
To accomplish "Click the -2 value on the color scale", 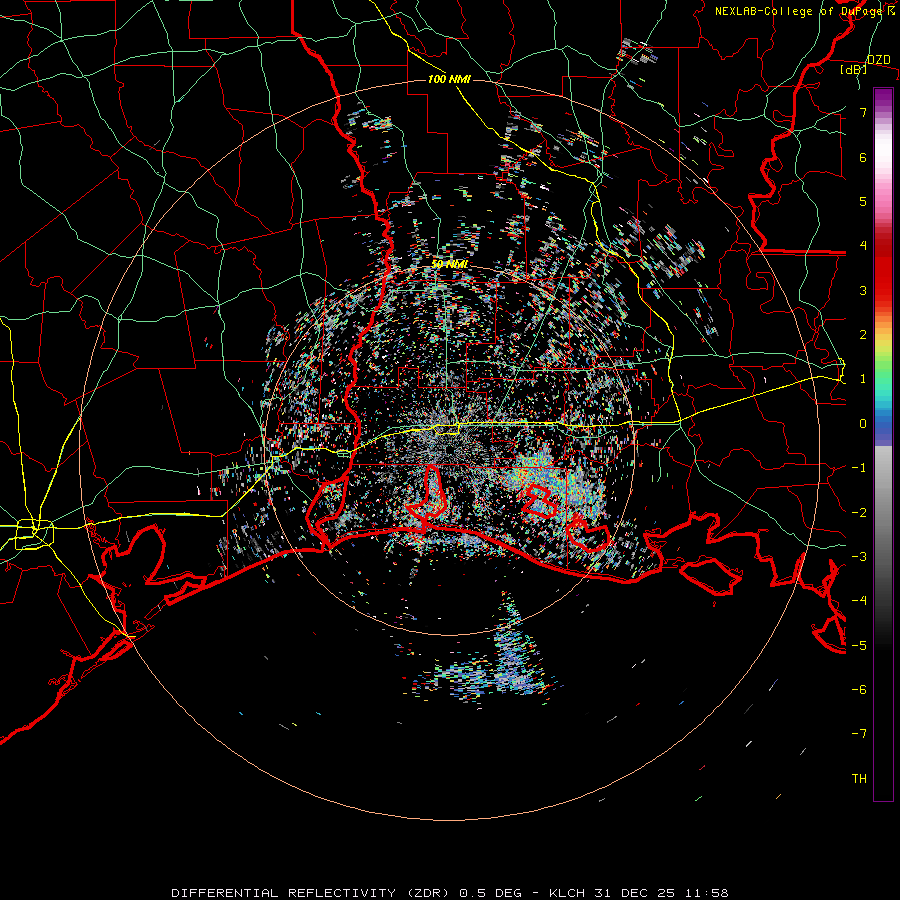I will (x=859, y=512).
